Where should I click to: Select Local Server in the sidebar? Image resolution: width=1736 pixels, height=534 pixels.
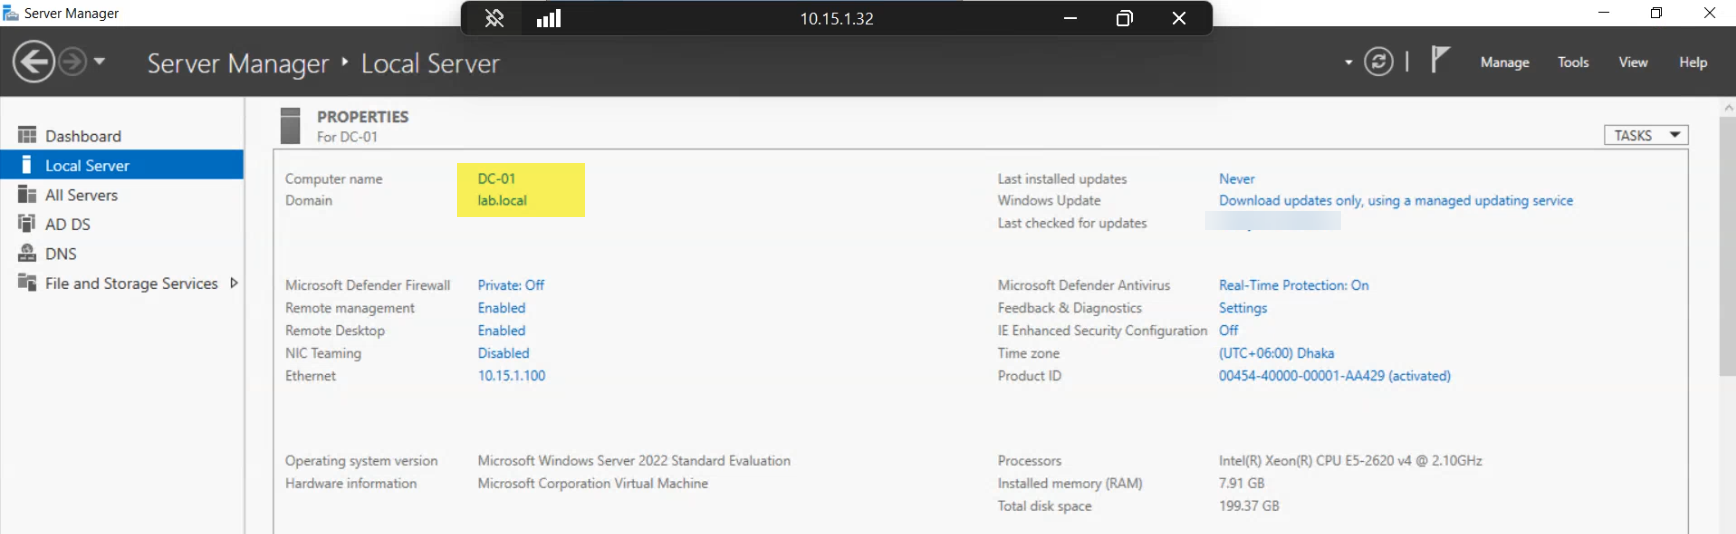coord(122,165)
